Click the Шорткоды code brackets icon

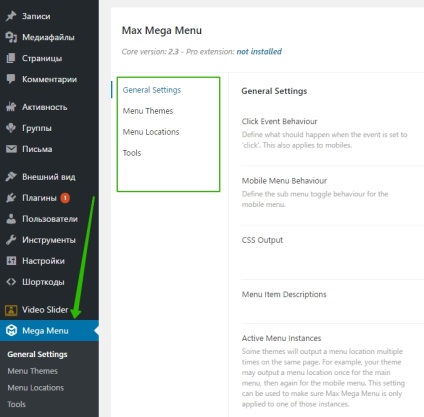pos(11,282)
